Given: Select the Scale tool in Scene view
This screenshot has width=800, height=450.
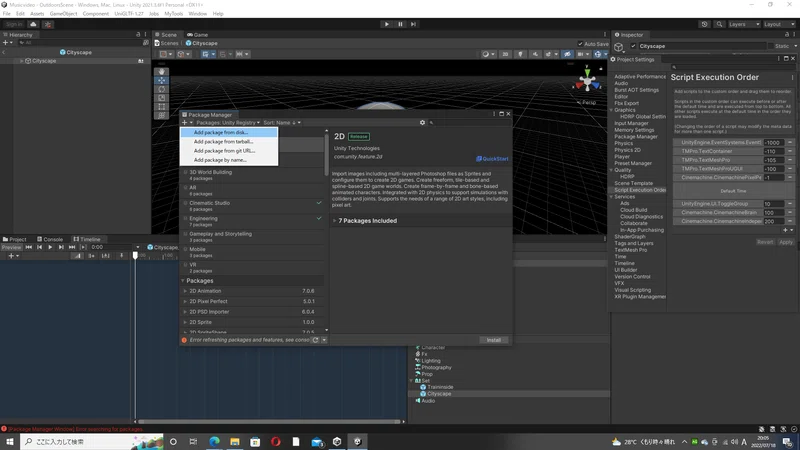Looking at the screenshot, I should [161, 98].
